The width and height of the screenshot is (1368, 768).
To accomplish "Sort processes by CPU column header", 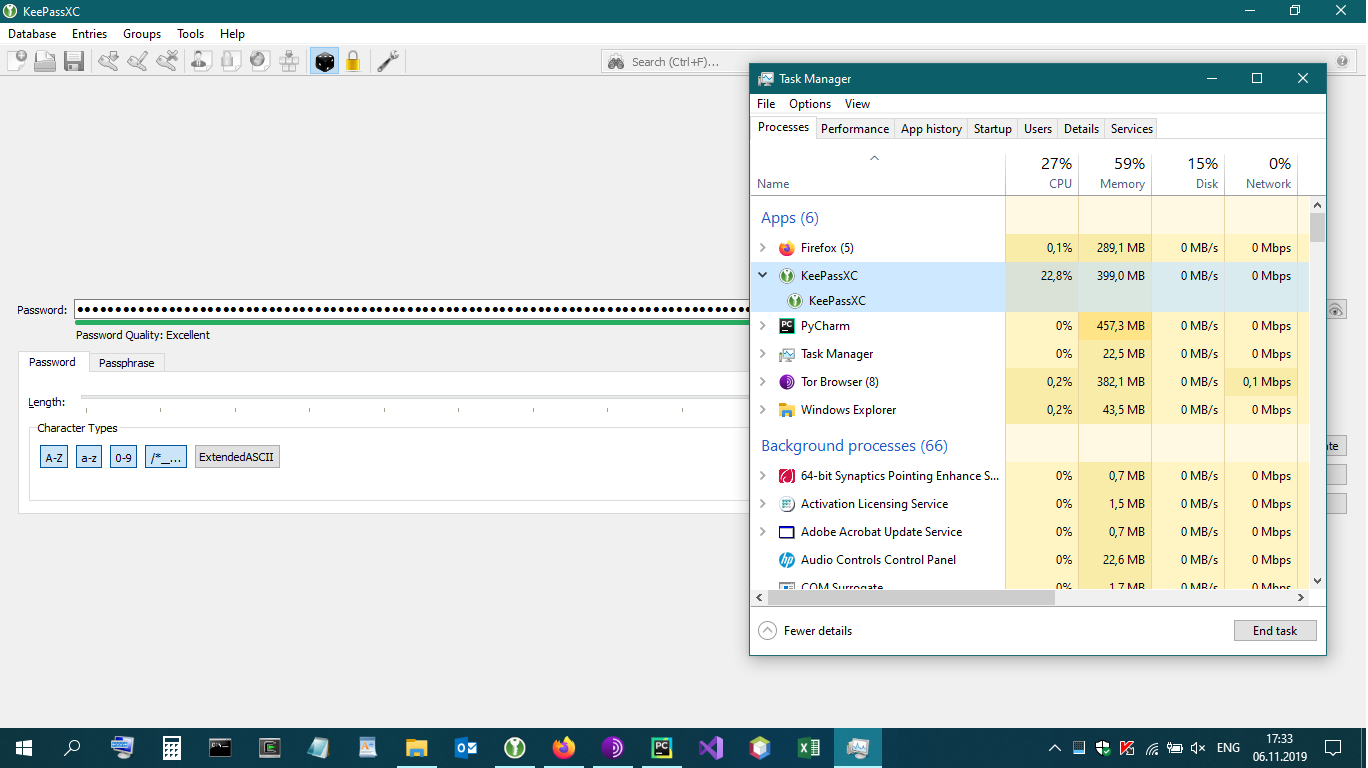I will click(x=1042, y=173).
